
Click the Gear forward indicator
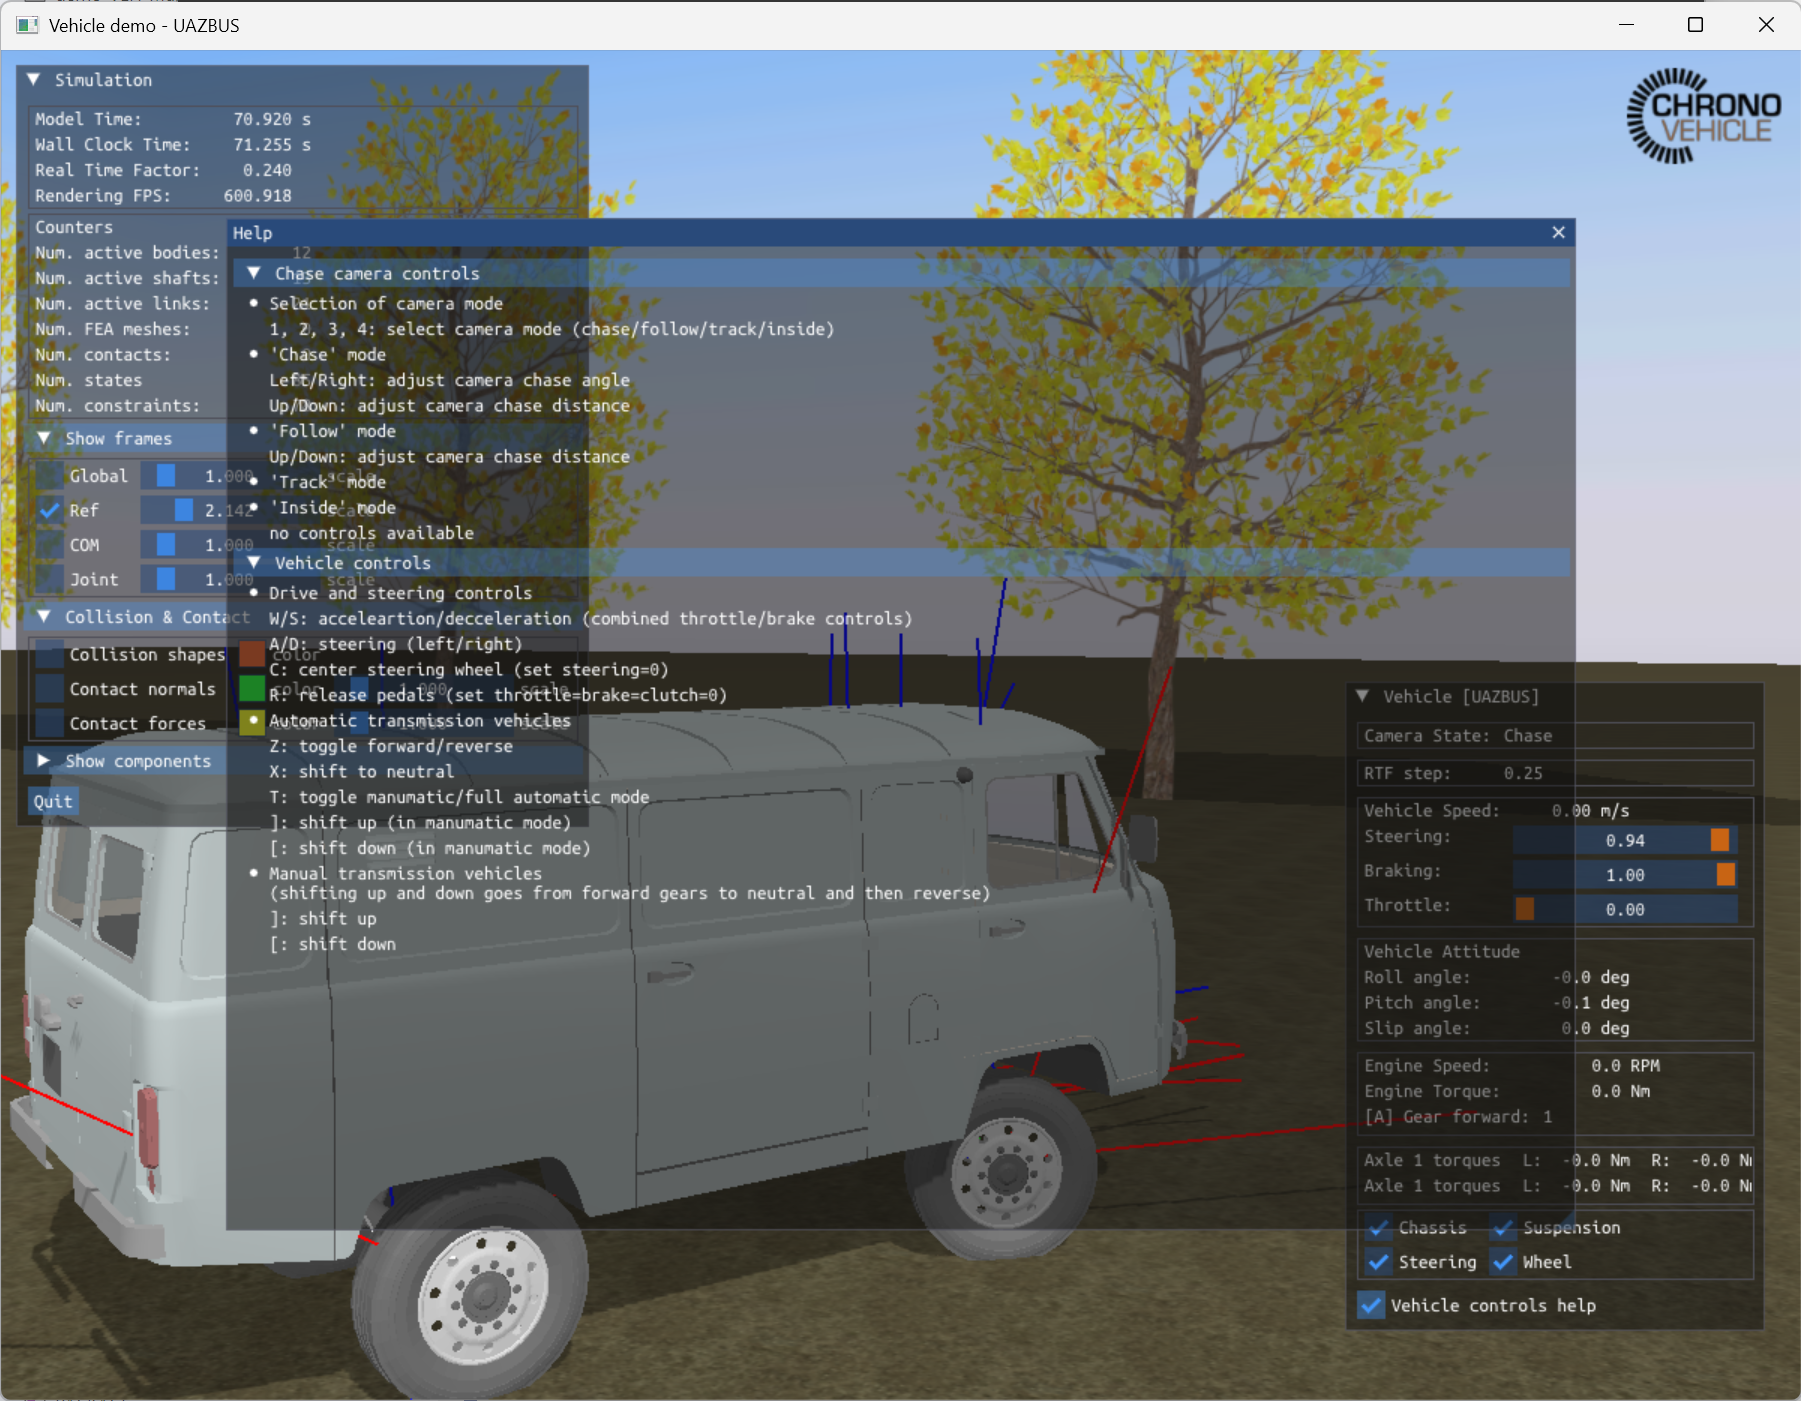click(1458, 1117)
